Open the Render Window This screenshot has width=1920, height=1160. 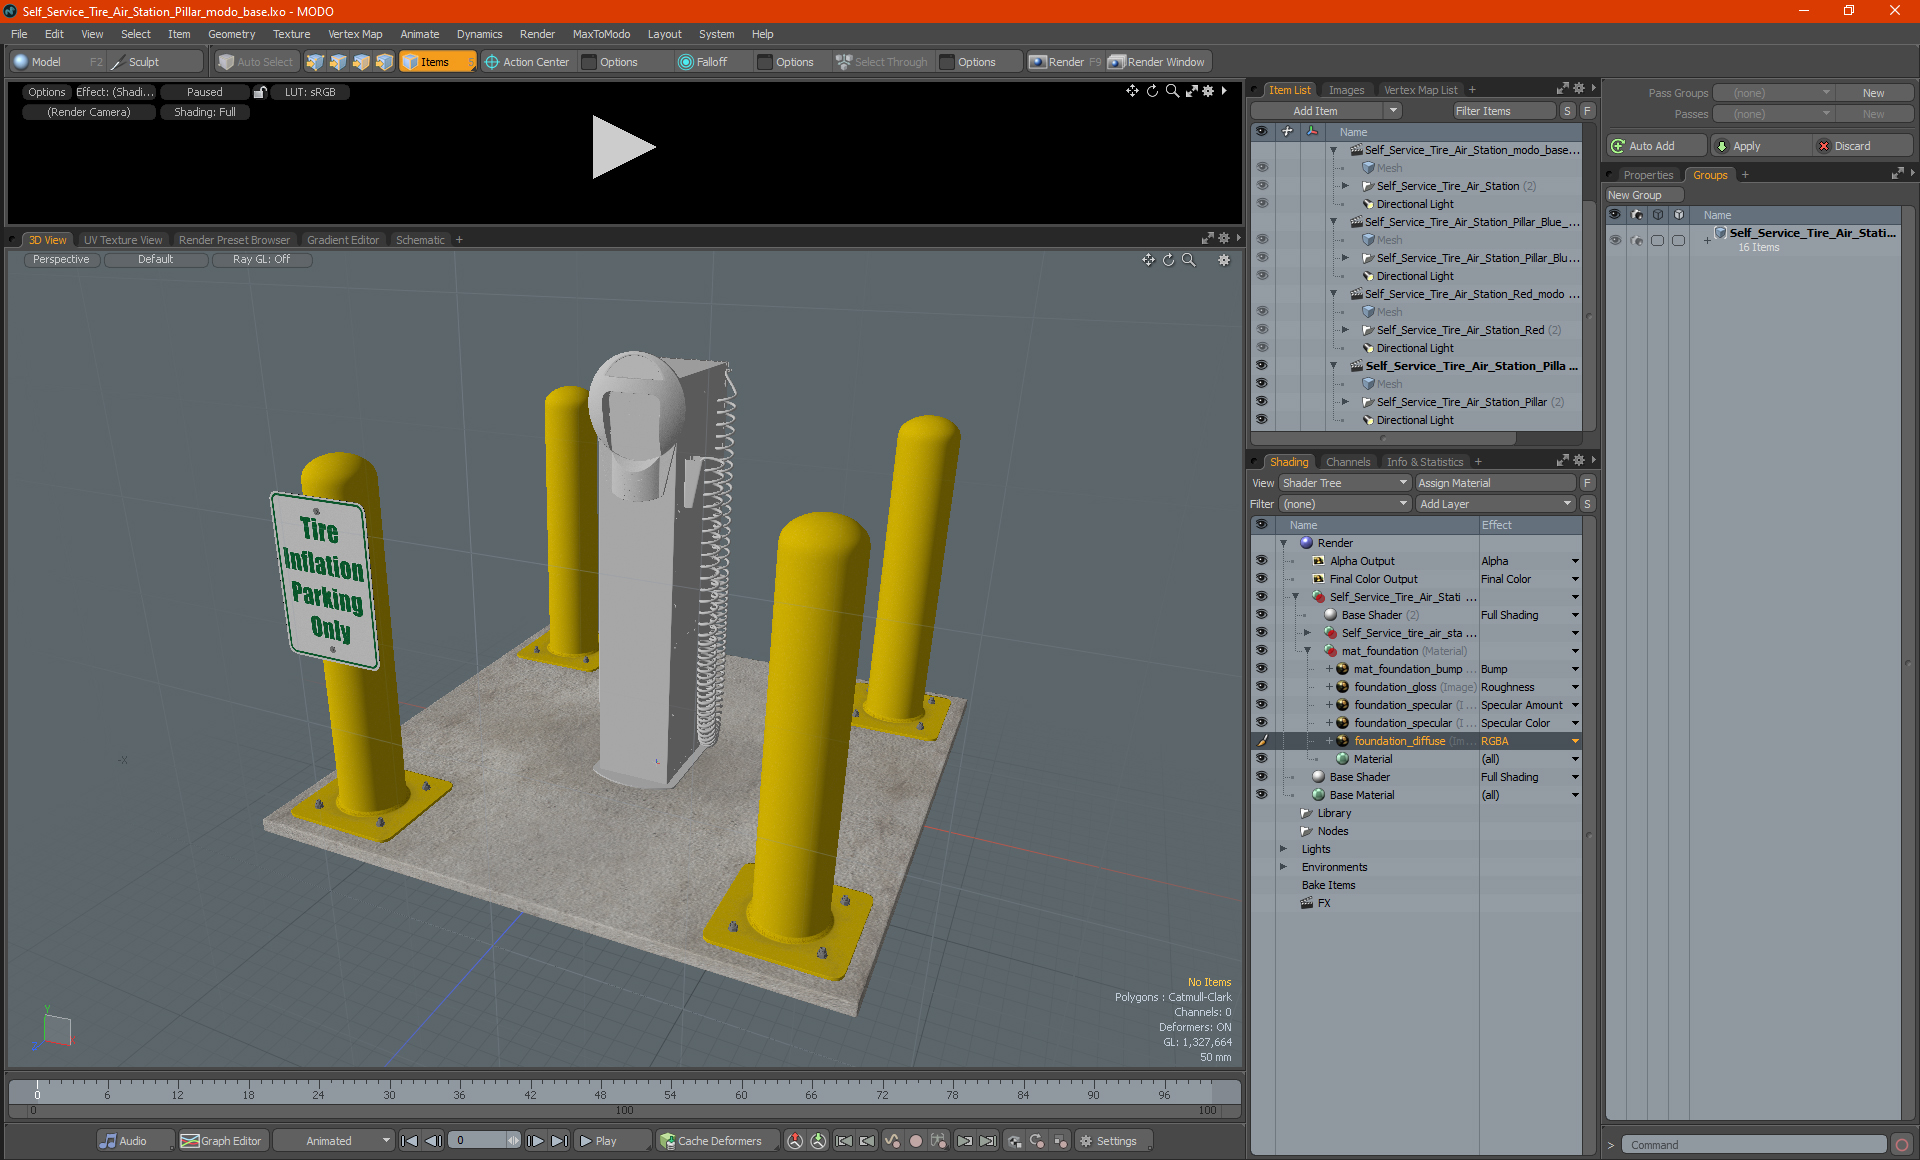pos(1158,62)
